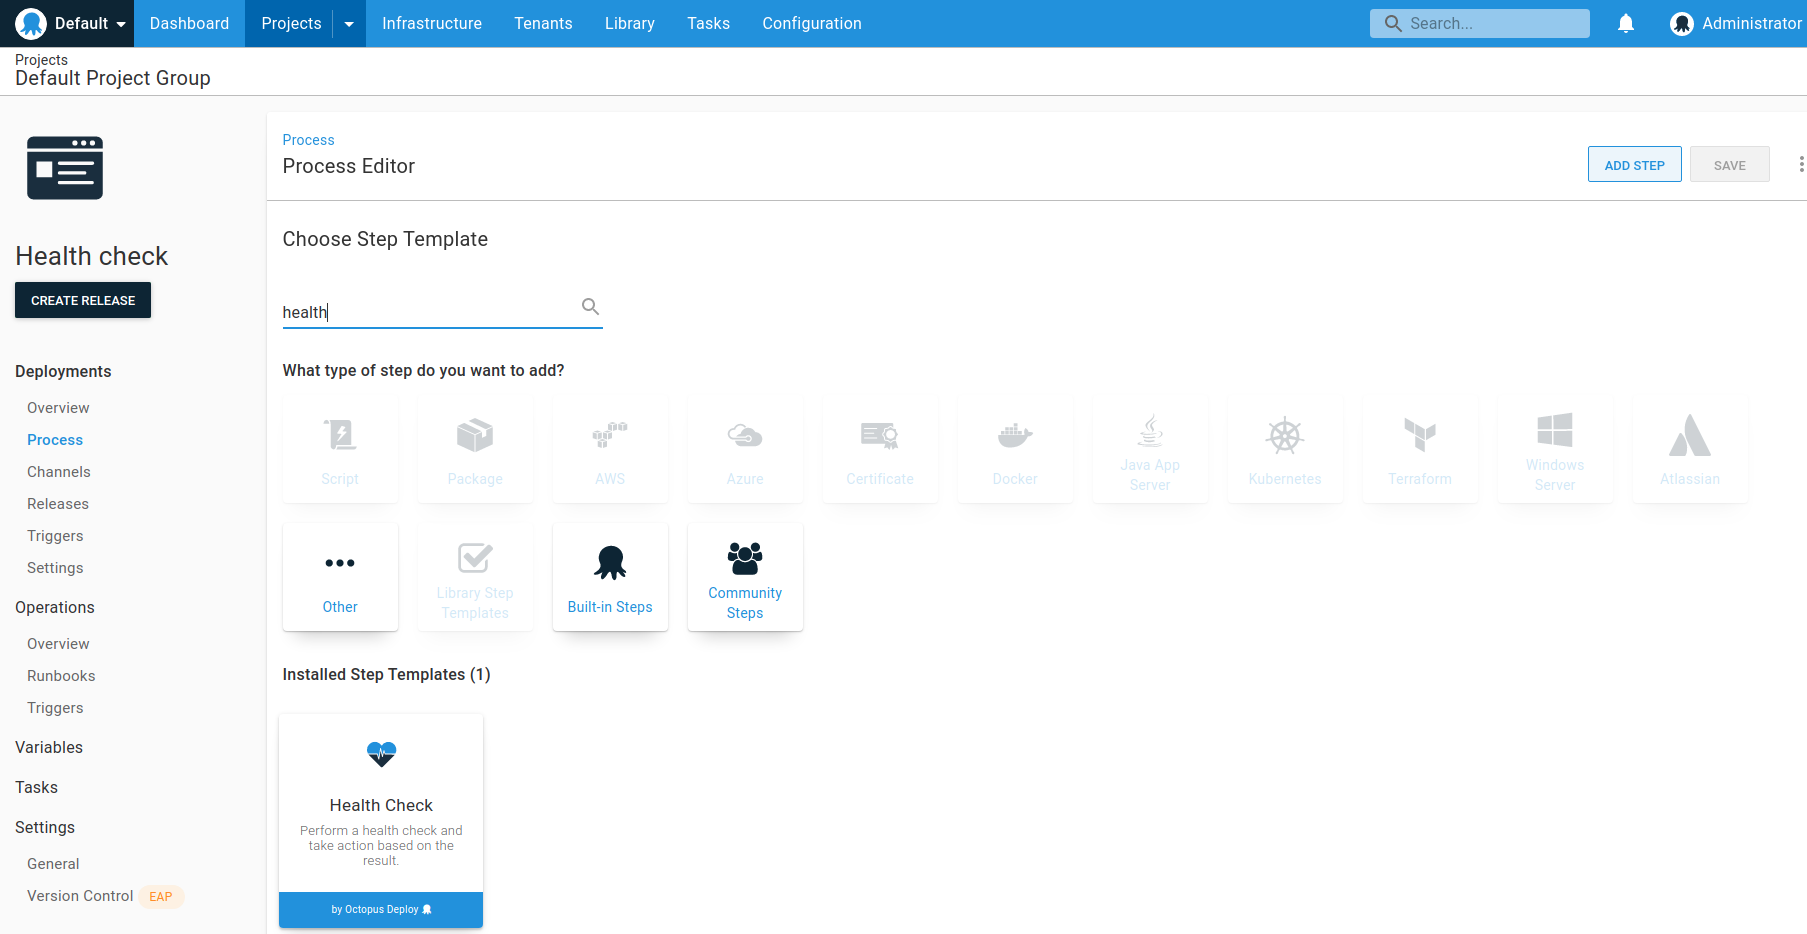Image resolution: width=1807 pixels, height=934 pixels.
Task: Choose the AWS step category
Action: pyautogui.click(x=610, y=449)
